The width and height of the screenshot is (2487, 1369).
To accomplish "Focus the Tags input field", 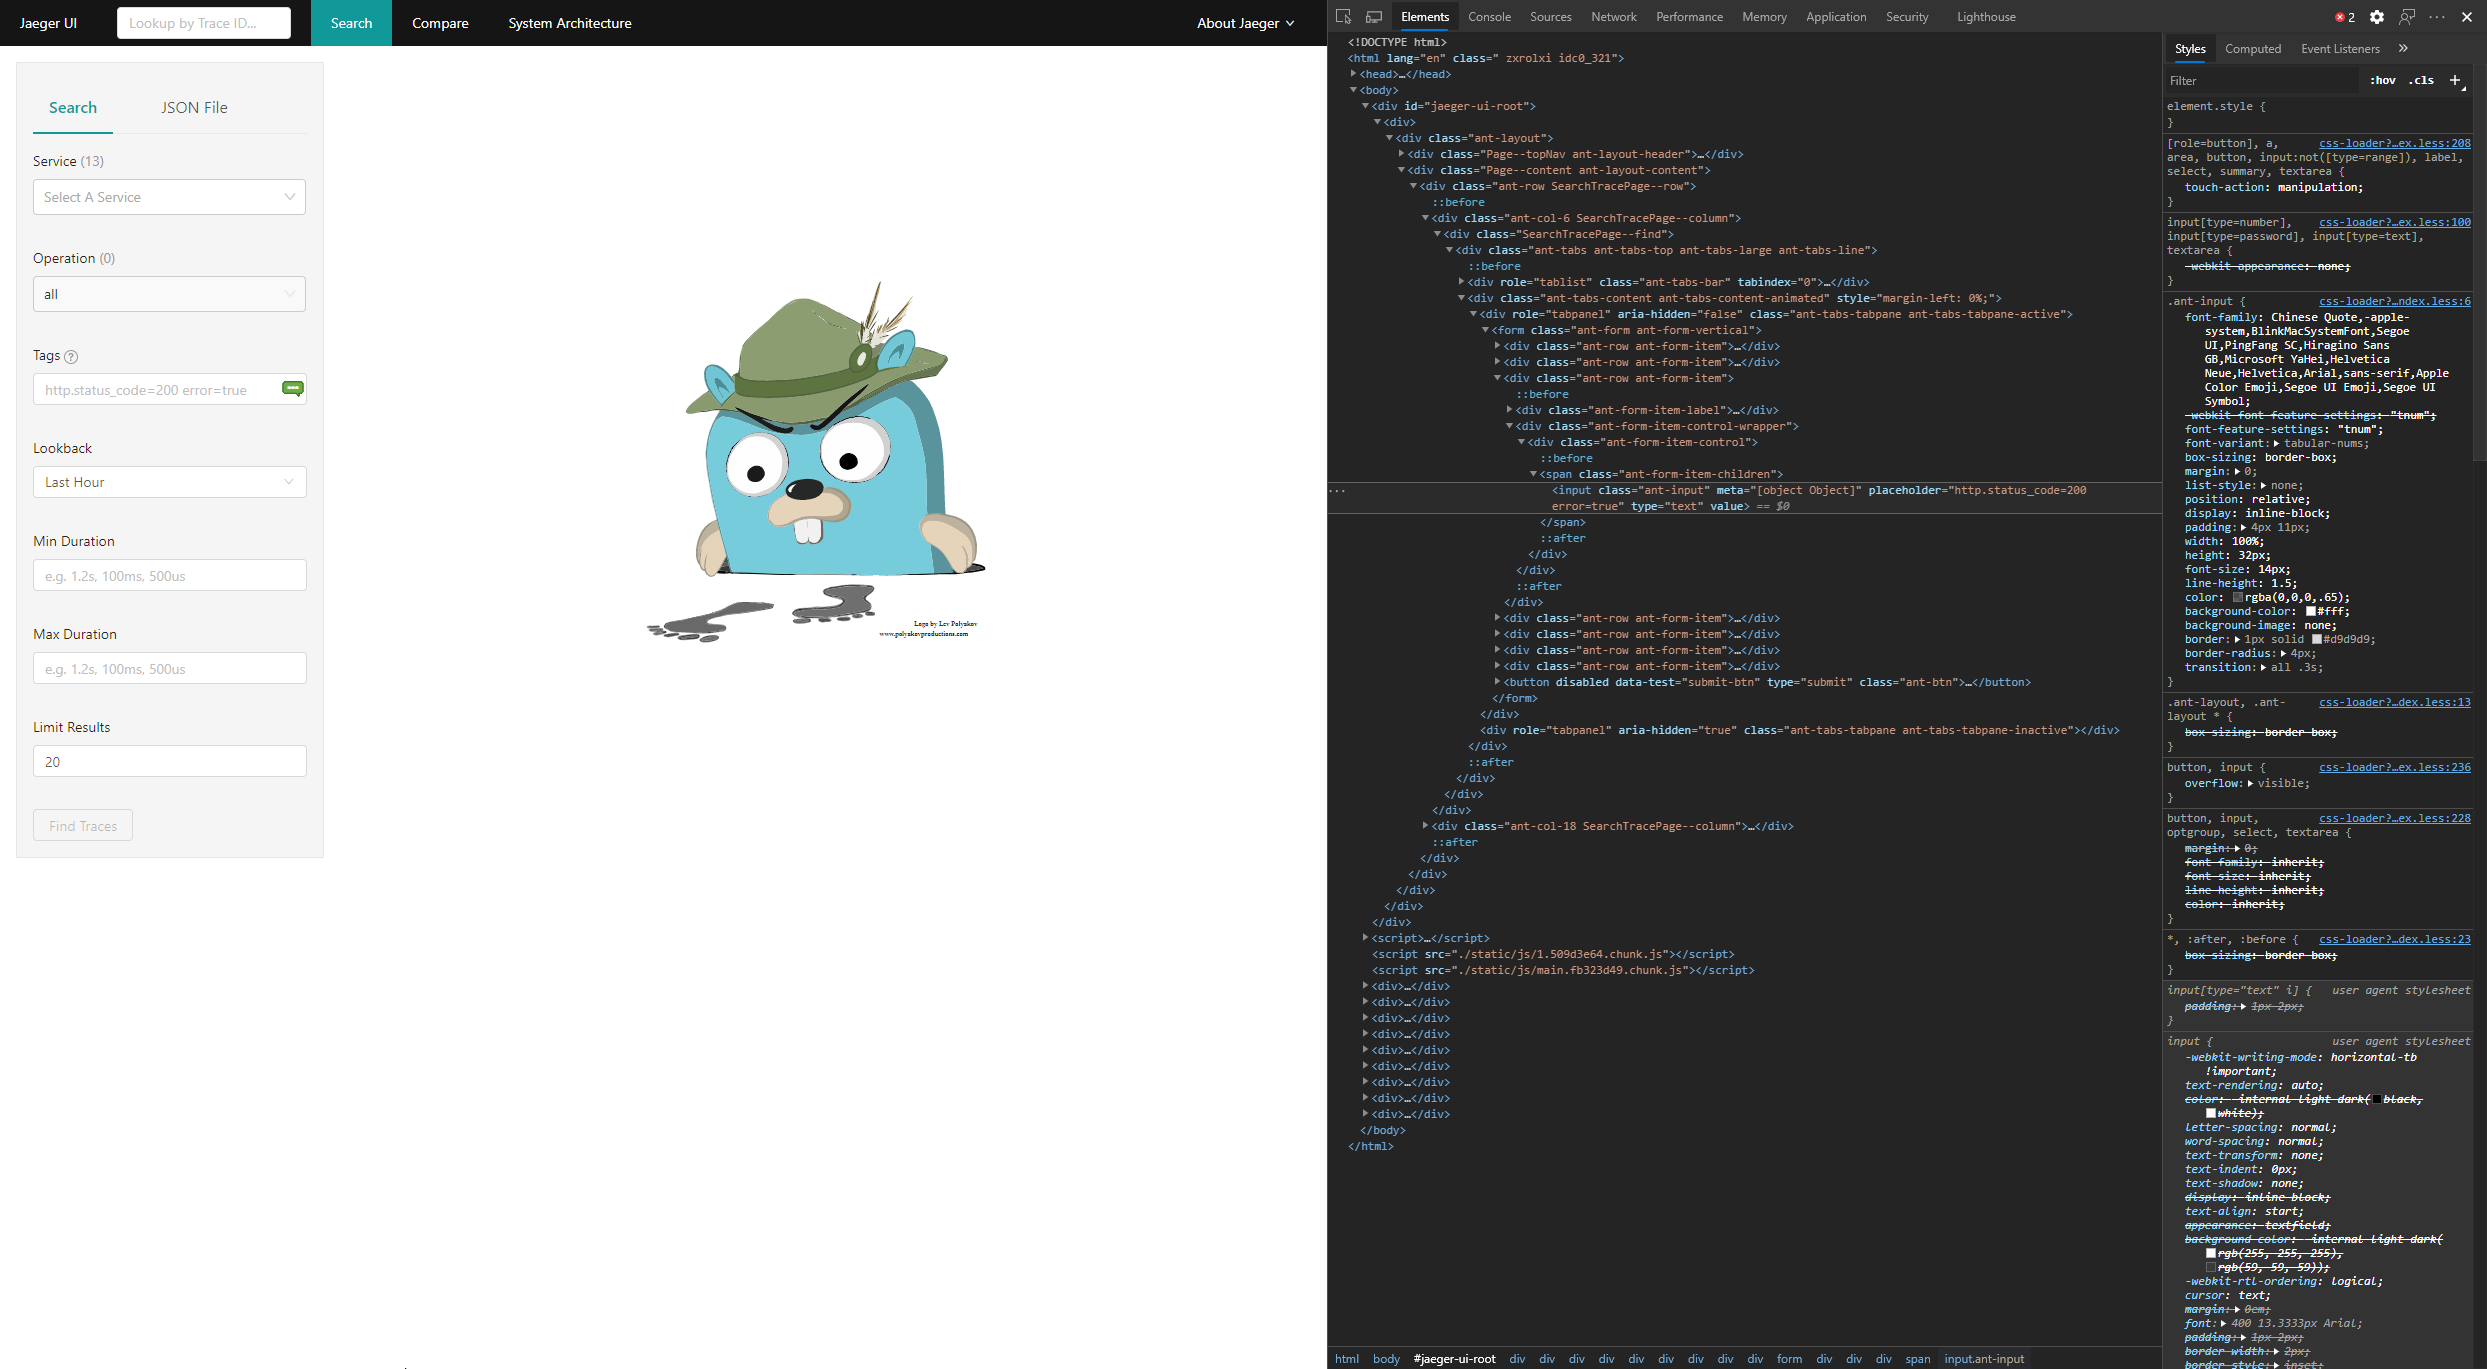I will [169, 389].
